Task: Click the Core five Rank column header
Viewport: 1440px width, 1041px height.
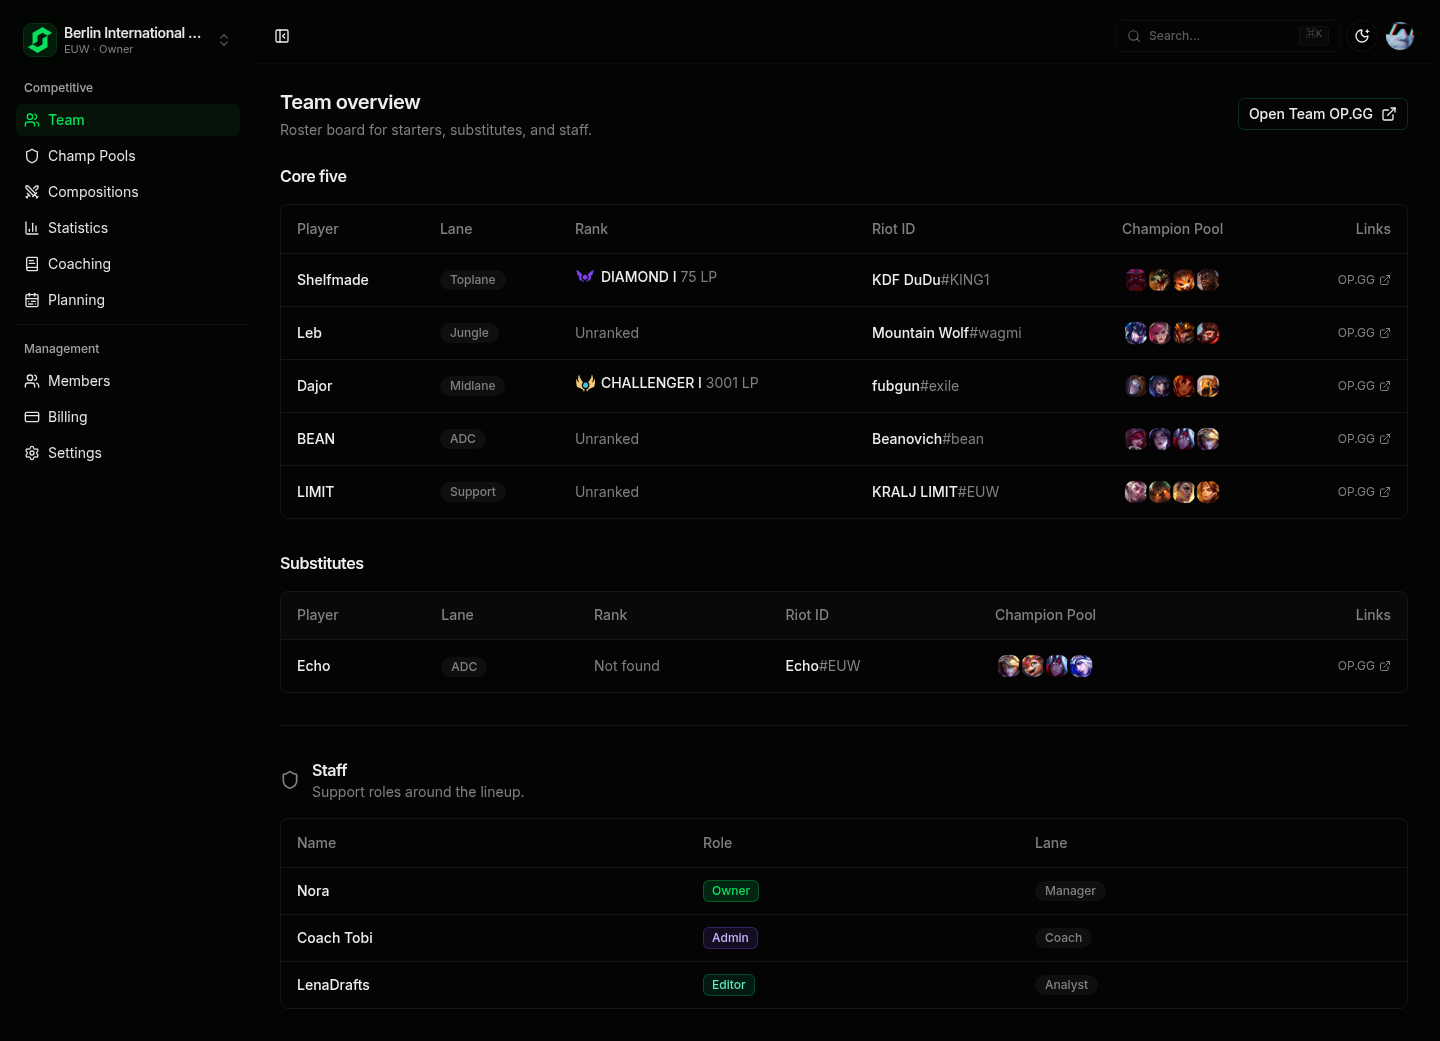Action: pos(591,229)
